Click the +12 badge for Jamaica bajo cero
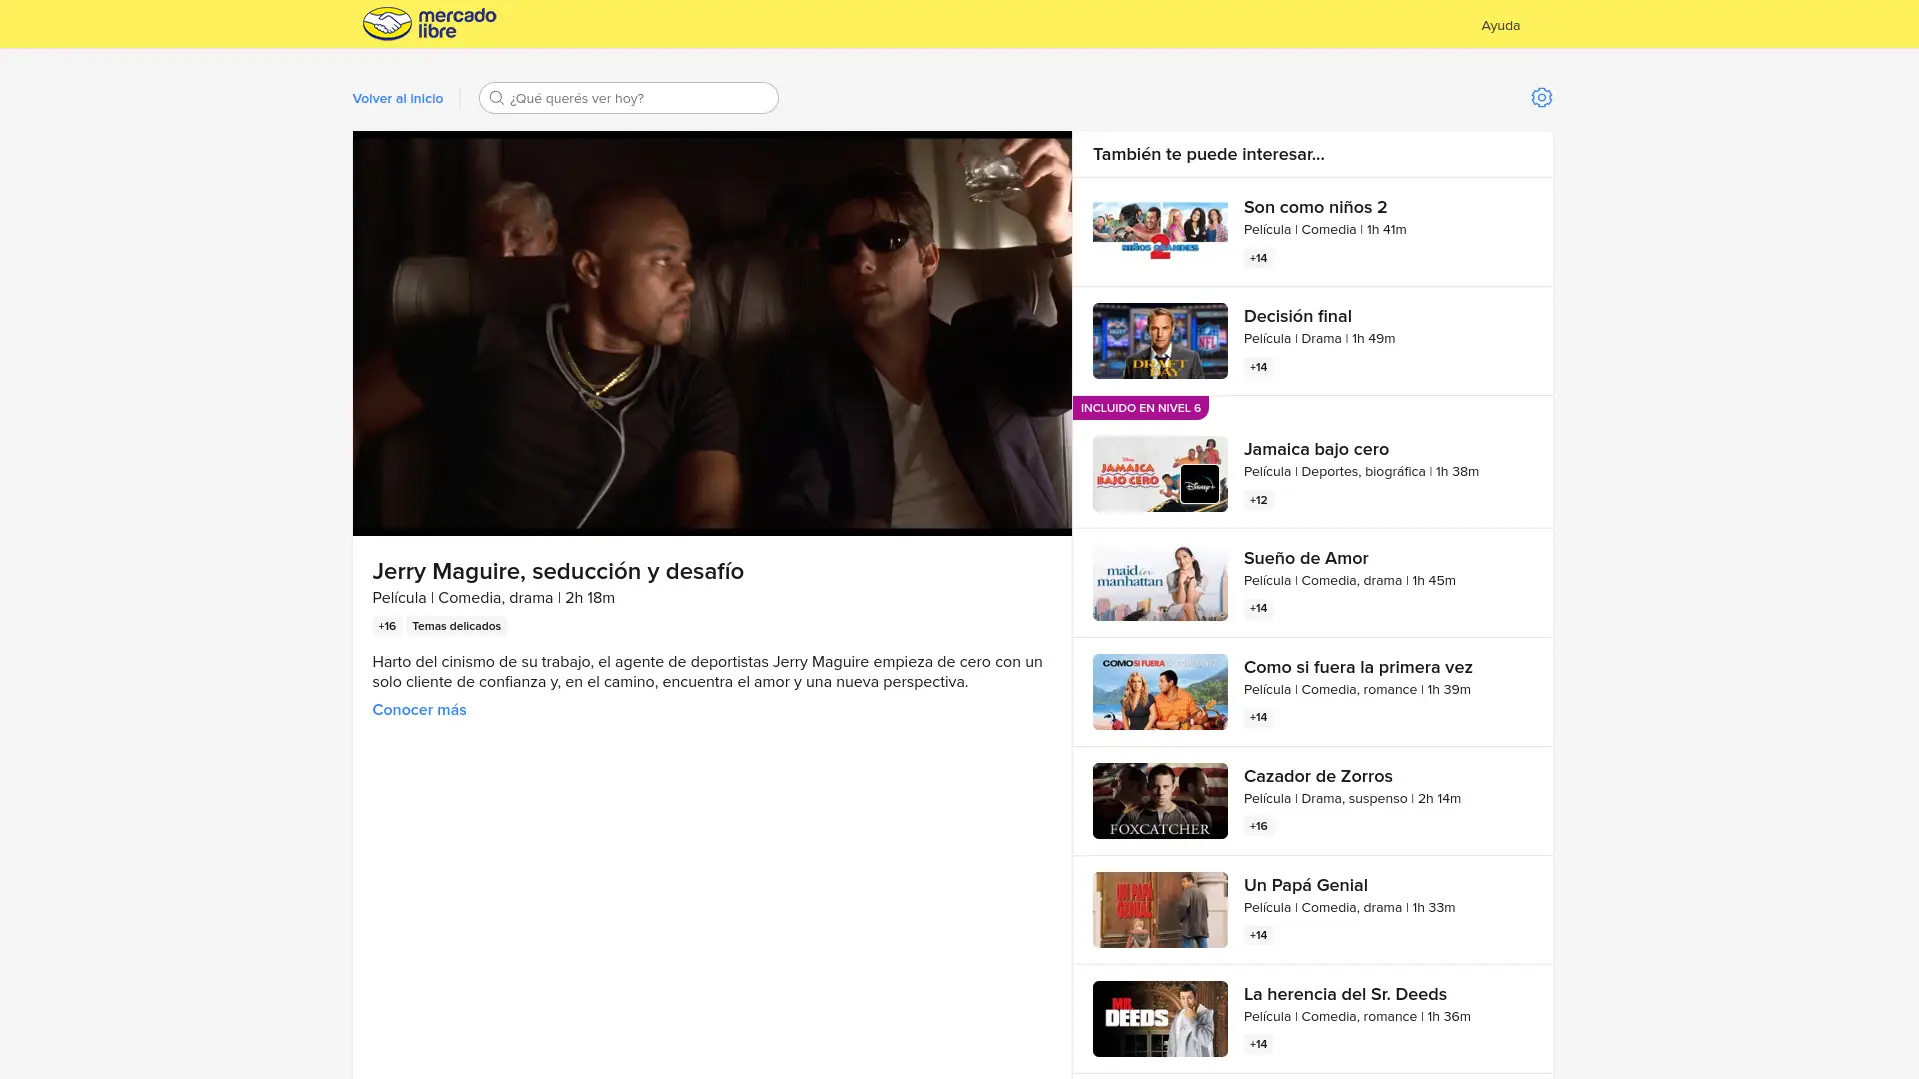Image resolution: width=1919 pixels, height=1079 pixels. pos(1258,500)
